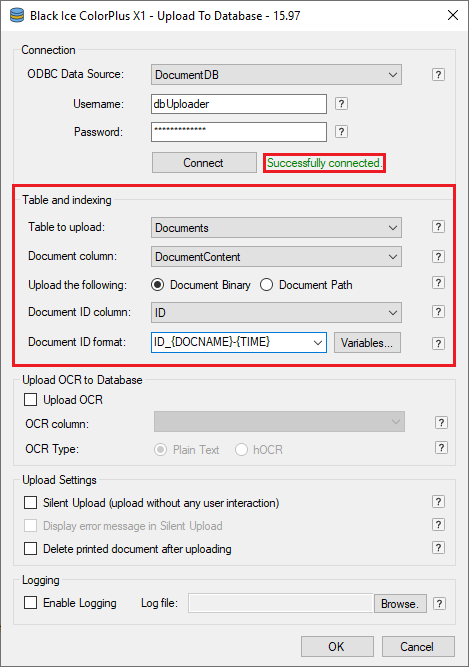The width and height of the screenshot is (469, 667).
Task: Click help icon beside ODBC Data Source
Action: tap(438, 74)
